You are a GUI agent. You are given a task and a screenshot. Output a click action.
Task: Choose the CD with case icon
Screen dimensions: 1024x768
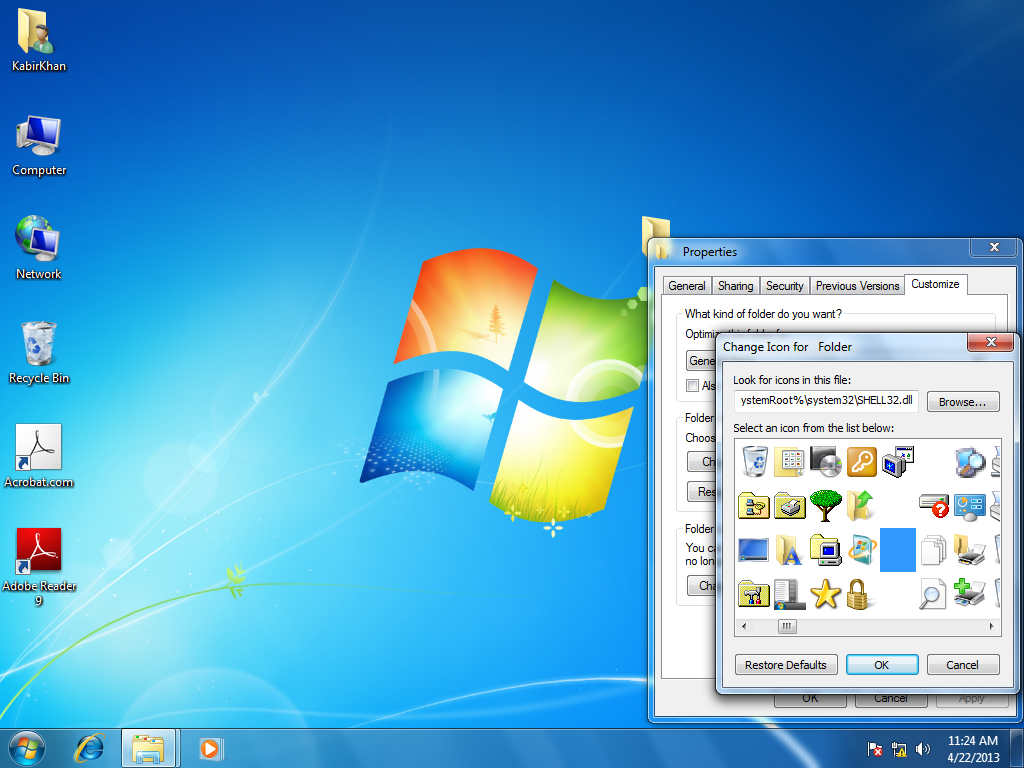click(x=825, y=462)
